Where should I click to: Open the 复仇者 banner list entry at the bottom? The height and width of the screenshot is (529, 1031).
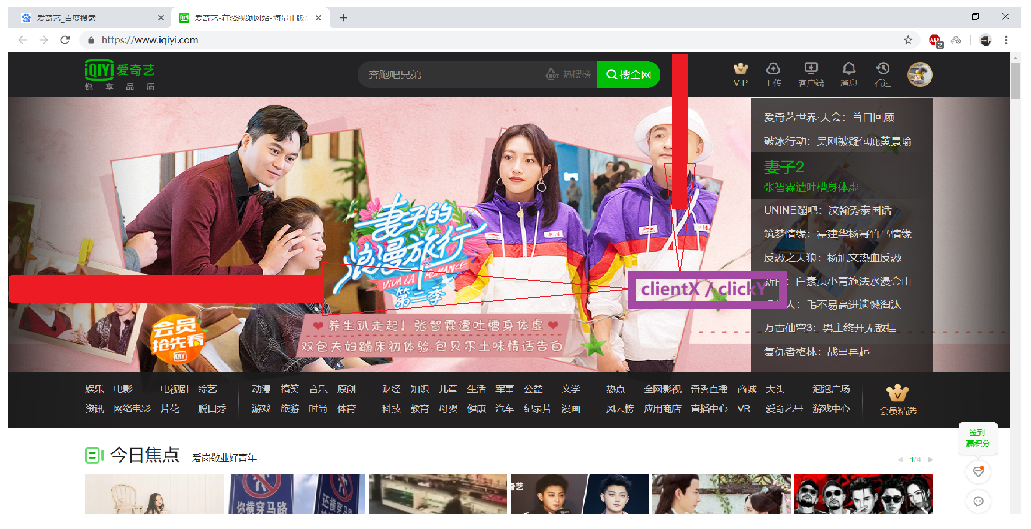pos(816,352)
